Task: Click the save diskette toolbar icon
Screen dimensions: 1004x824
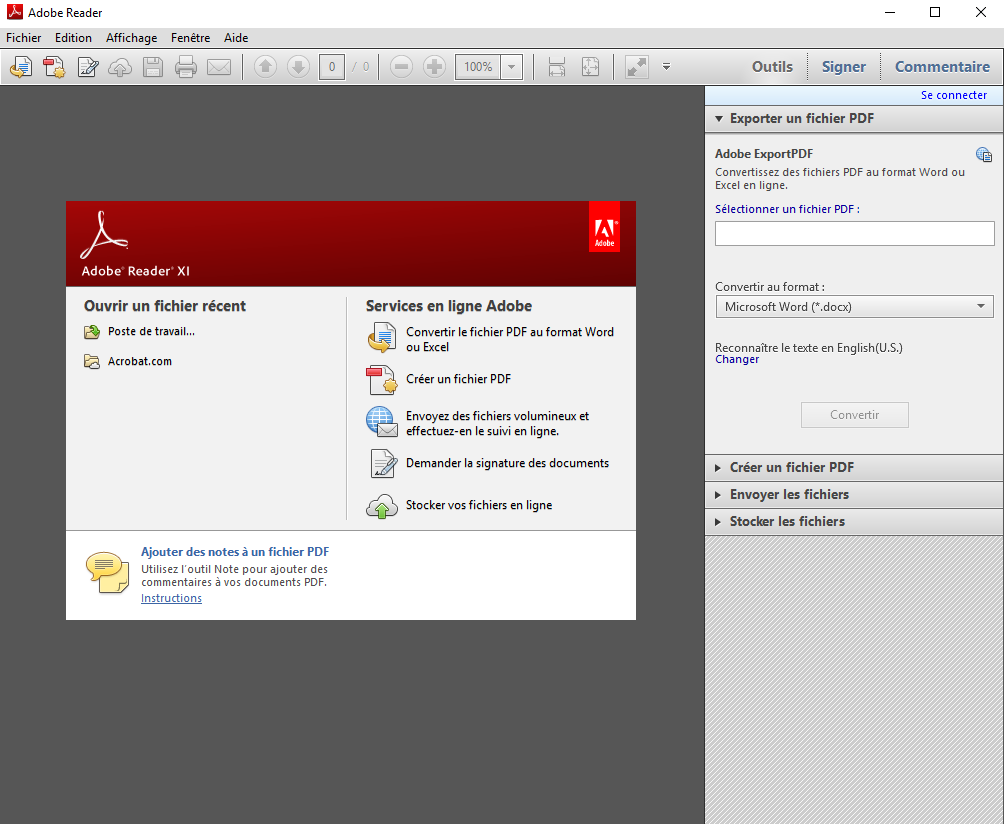Action: [153, 67]
